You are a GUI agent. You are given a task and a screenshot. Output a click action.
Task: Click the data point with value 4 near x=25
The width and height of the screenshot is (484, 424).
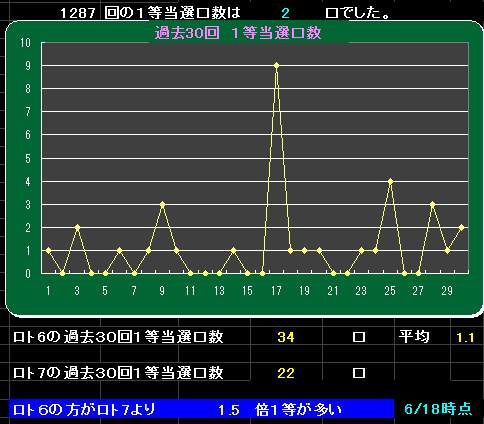pos(391,181)
